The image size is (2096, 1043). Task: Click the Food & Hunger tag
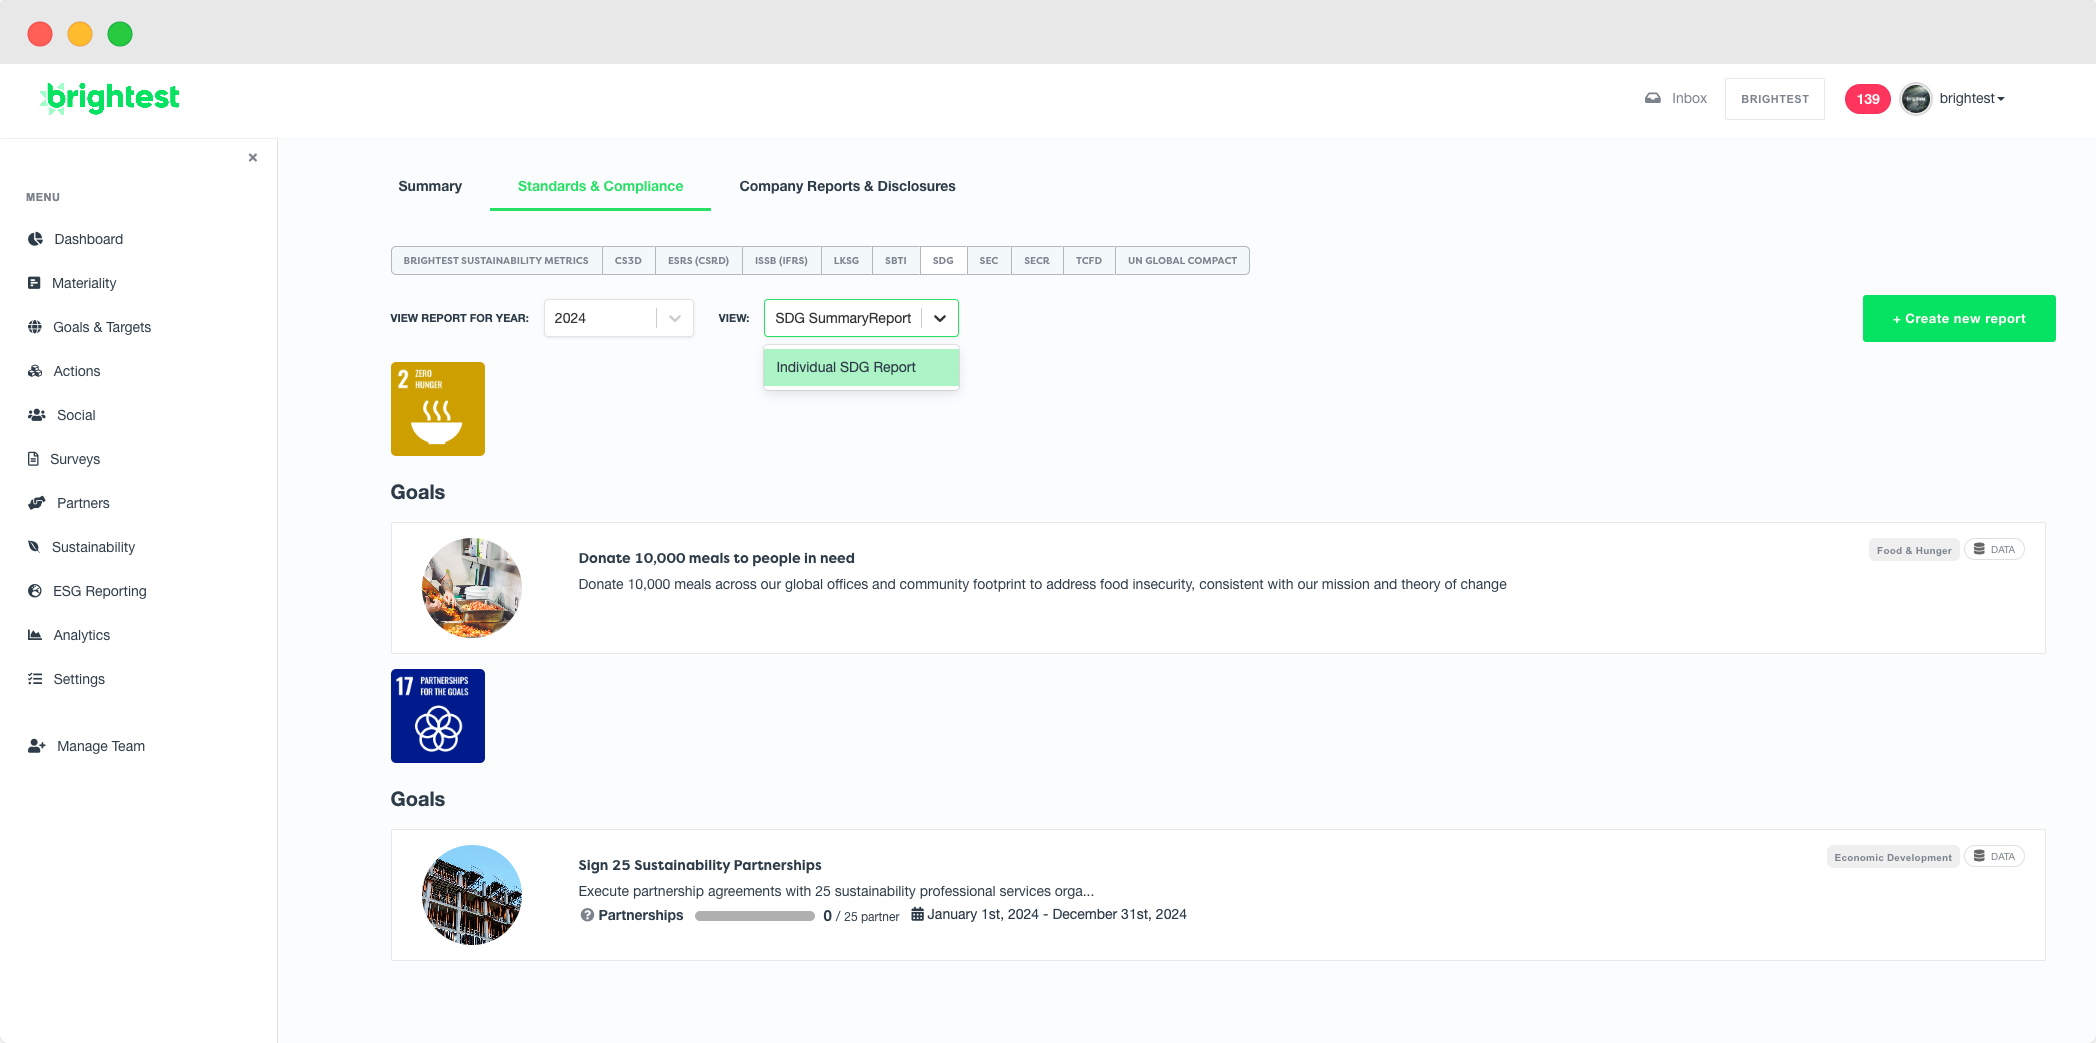click(x=1914, y=550)
